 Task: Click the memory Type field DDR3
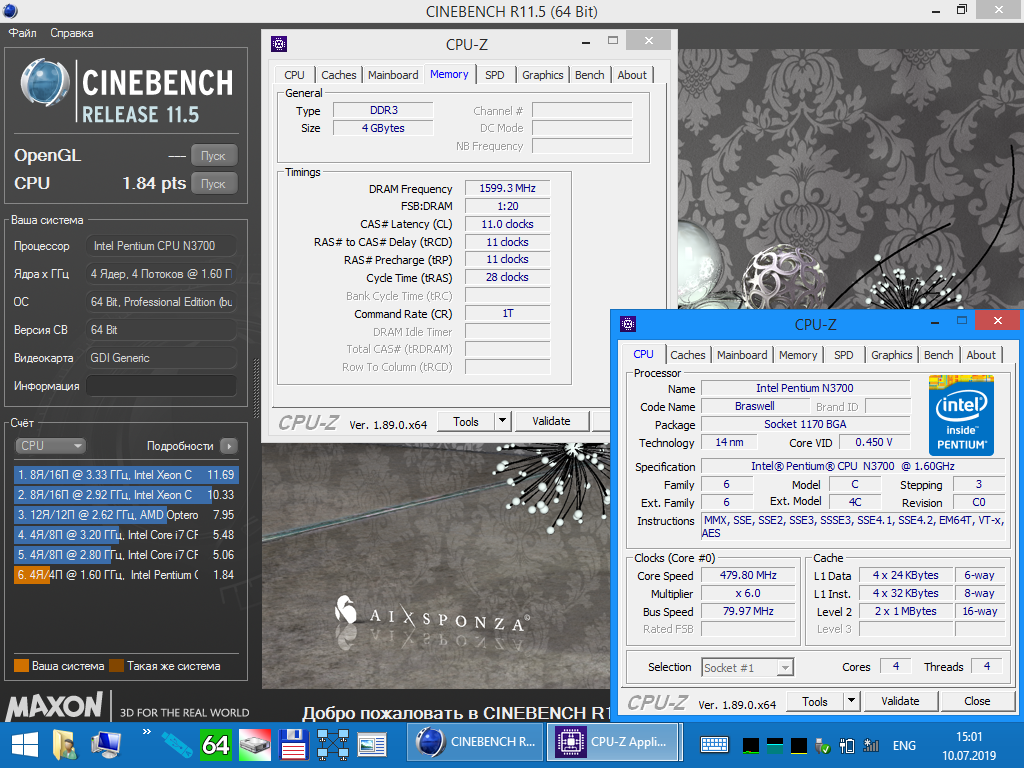coord(383,110)
